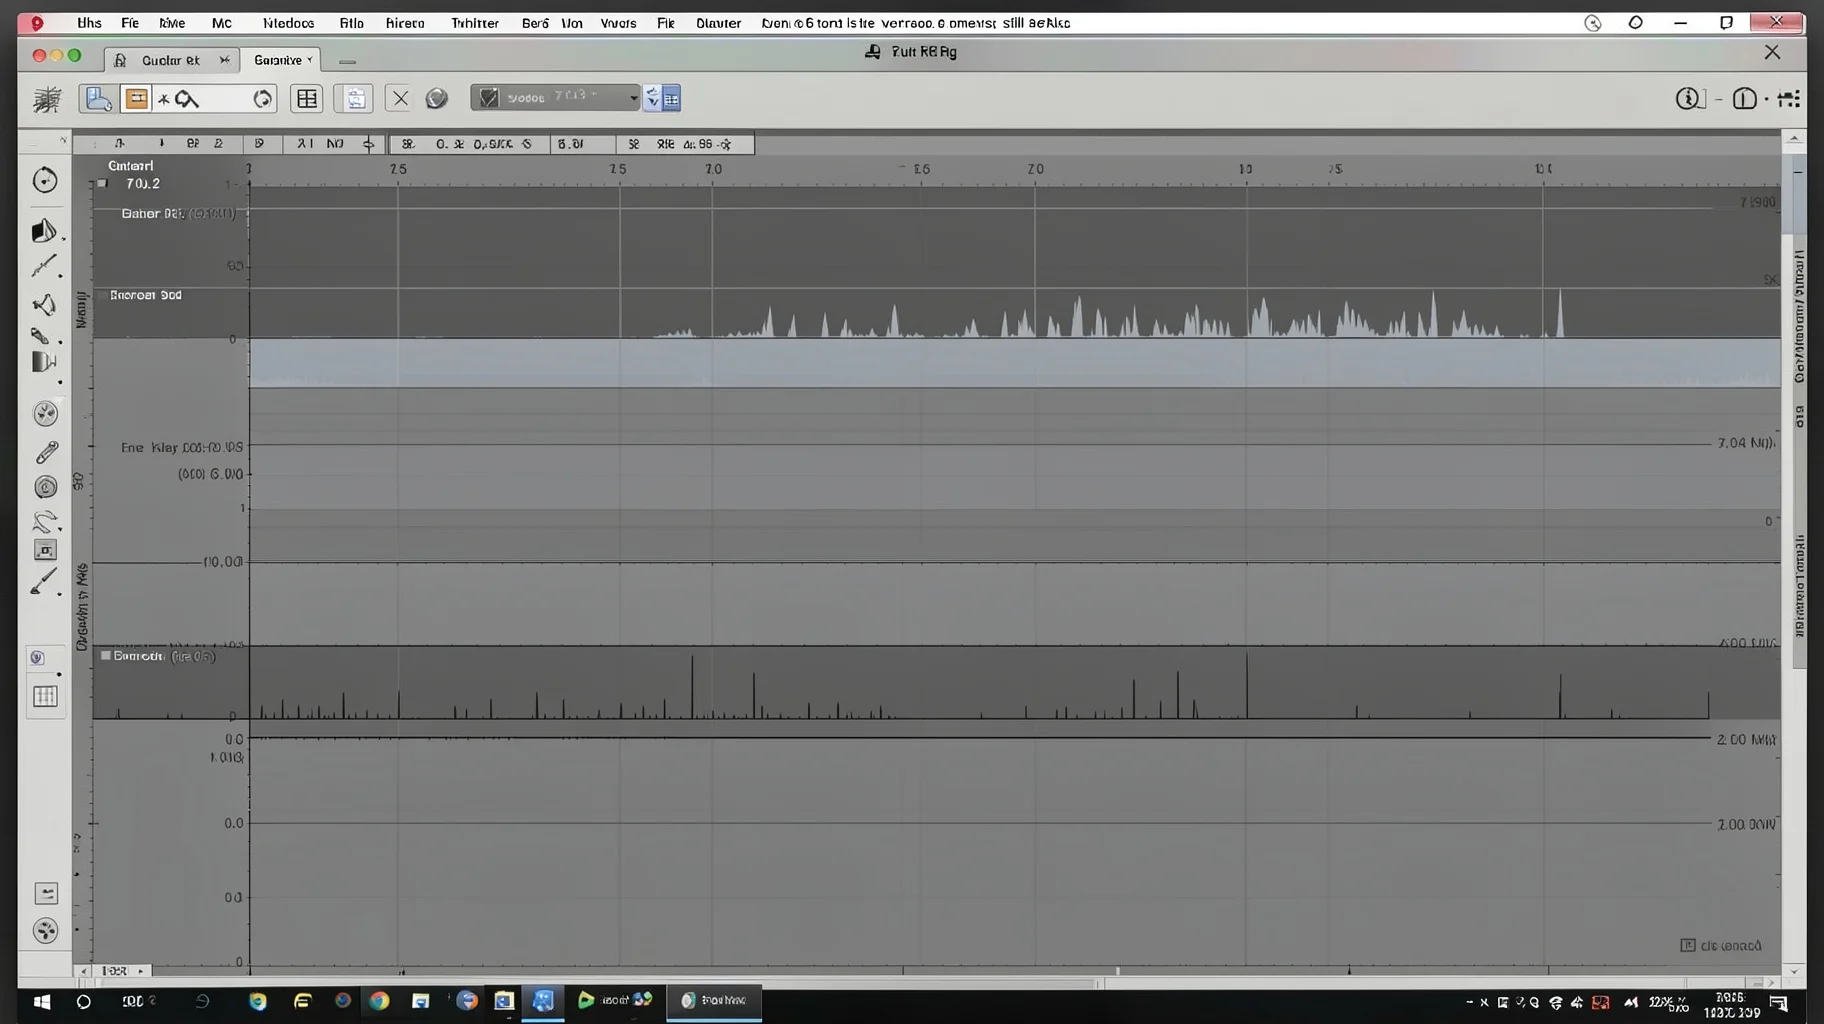Click the gray sphere icon in toolbar
Viewport: 1824px width, 1024px height.
tap(436, 98)
